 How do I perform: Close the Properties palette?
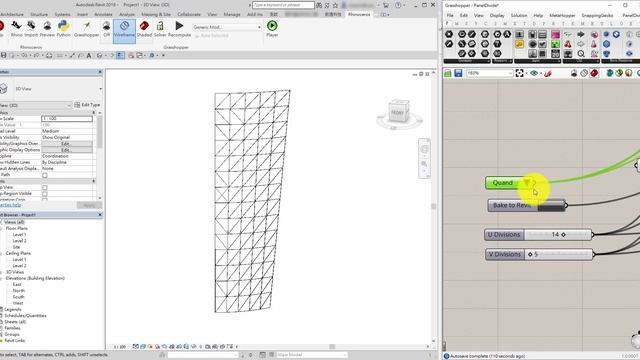[x=100, y=72]
